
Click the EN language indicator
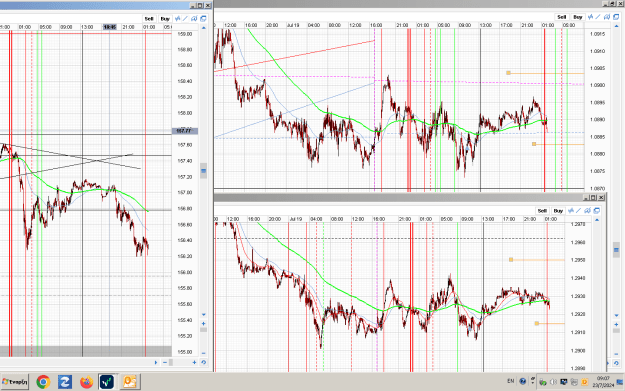pos(511,381)
